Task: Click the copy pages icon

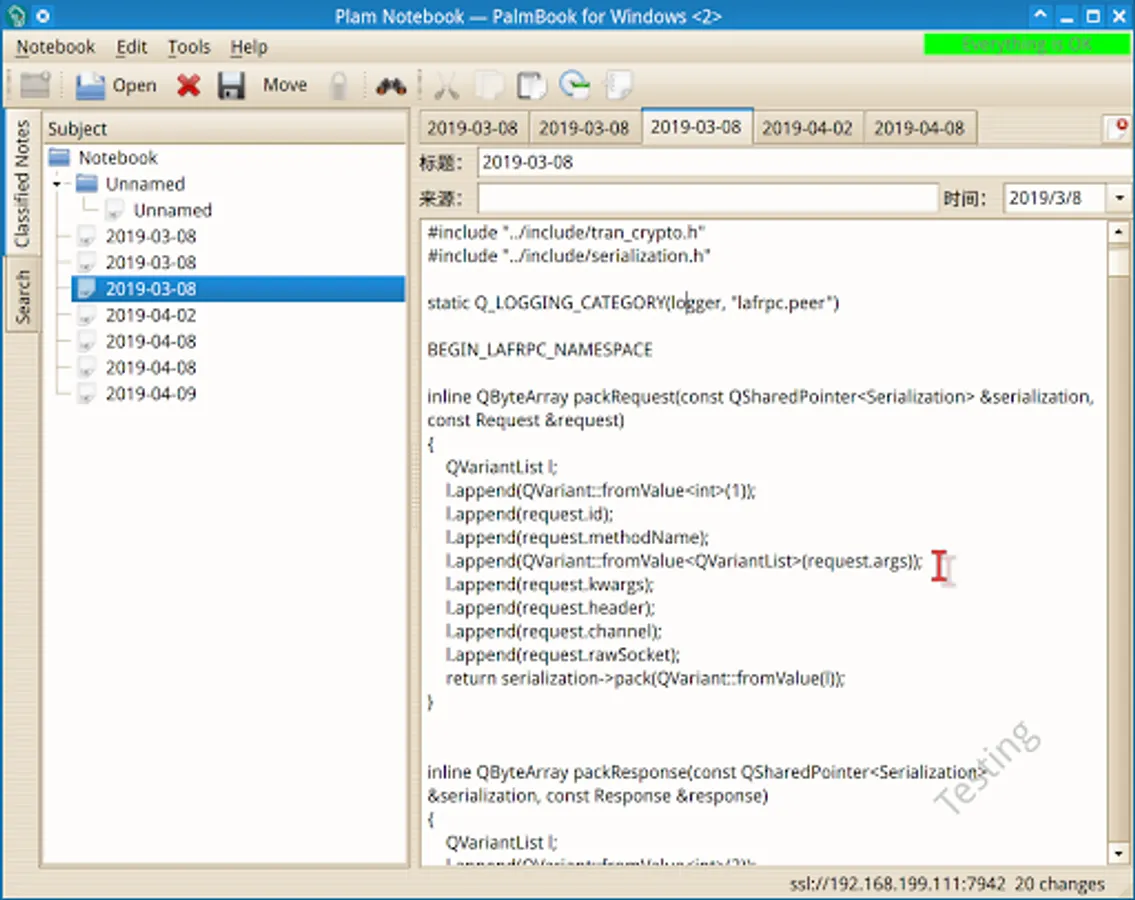Action: pyautogui.click(x=489, y=85)
